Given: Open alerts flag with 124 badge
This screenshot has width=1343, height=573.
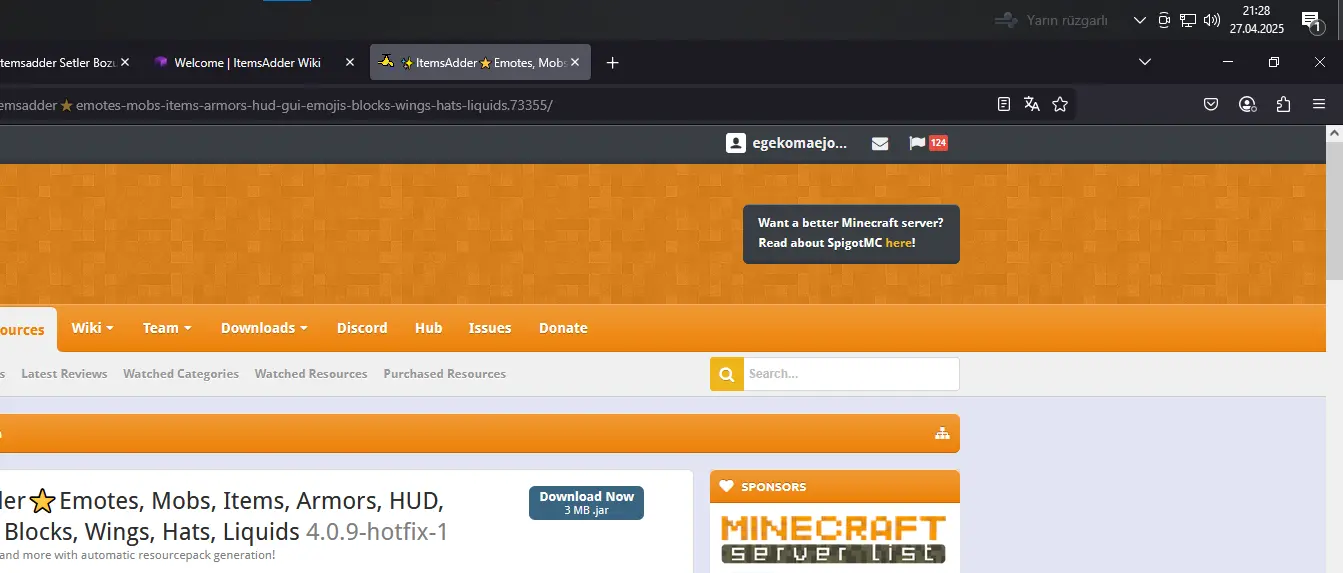Looking at the screenshot, I should (x=928, y=143).
